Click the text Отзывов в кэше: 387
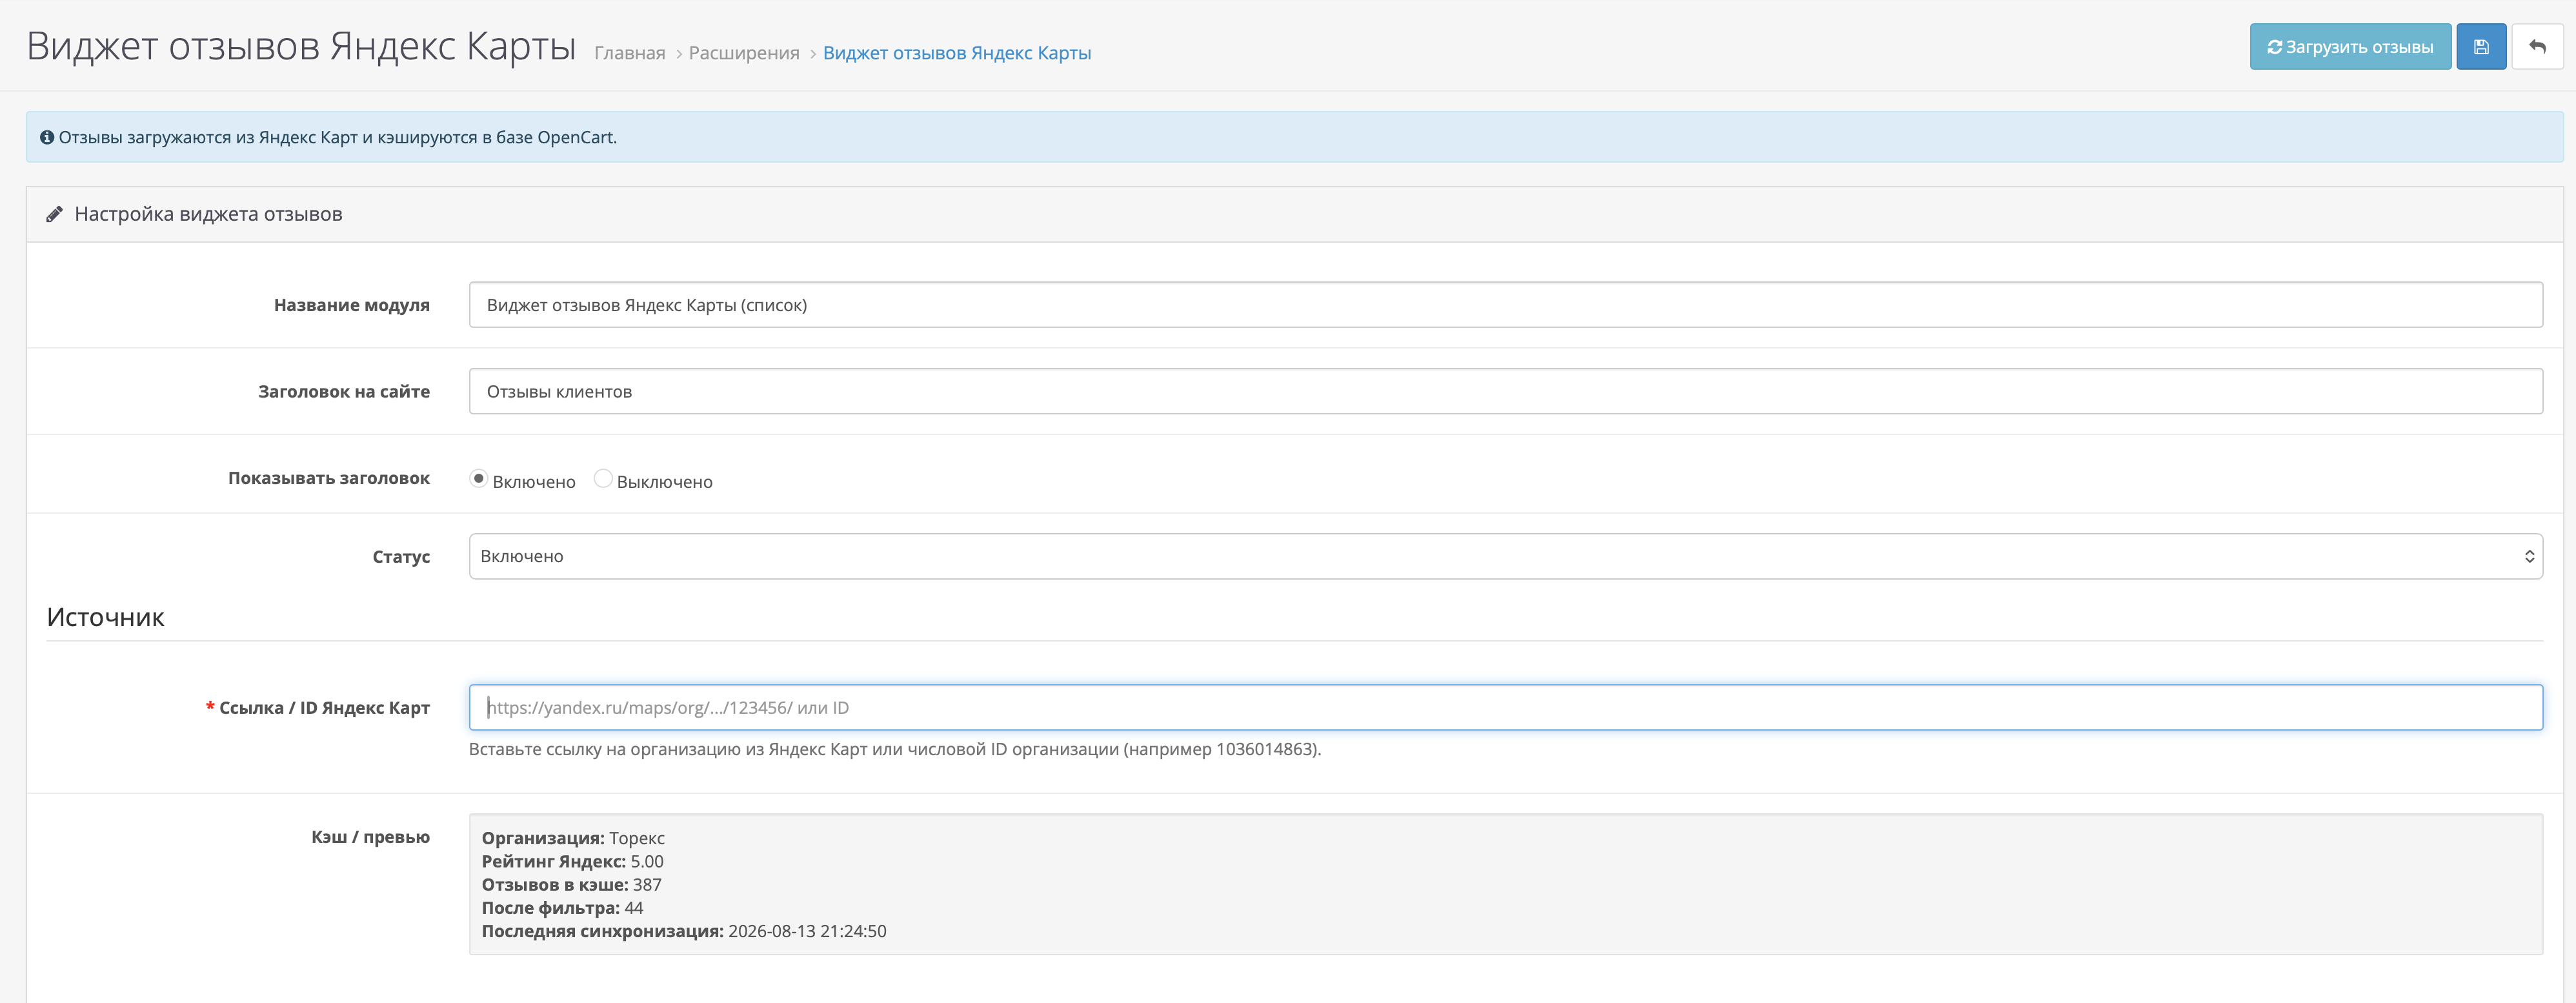Image resolution: width=2576 pixels, height=1003 pixels. [571, 884]
